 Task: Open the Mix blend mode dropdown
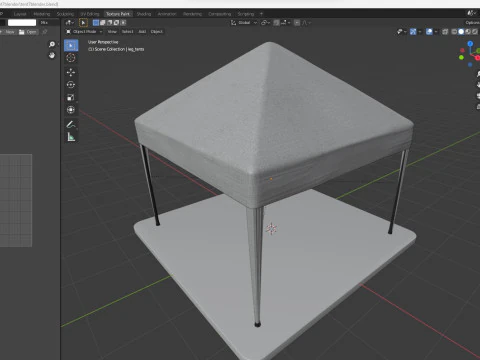pyautogui.click(x=49, y=23)
